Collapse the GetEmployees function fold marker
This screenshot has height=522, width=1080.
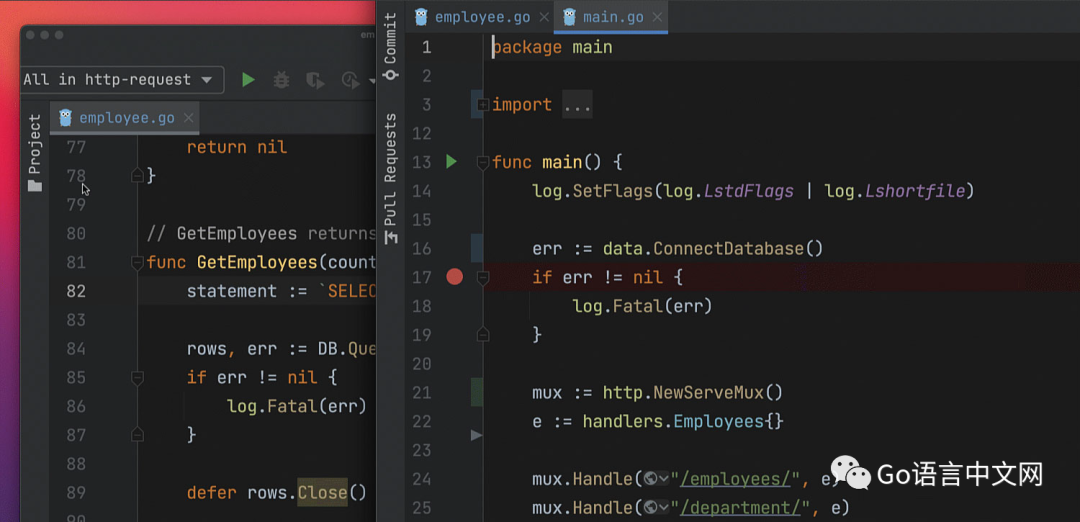[137, 263]
